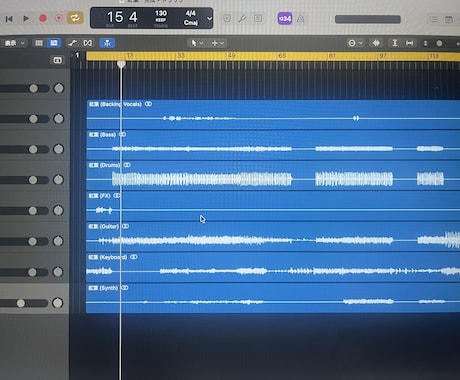Open the plus-shaped command-click tool menu
460x380 pixels.
click(x=218, y=43)
